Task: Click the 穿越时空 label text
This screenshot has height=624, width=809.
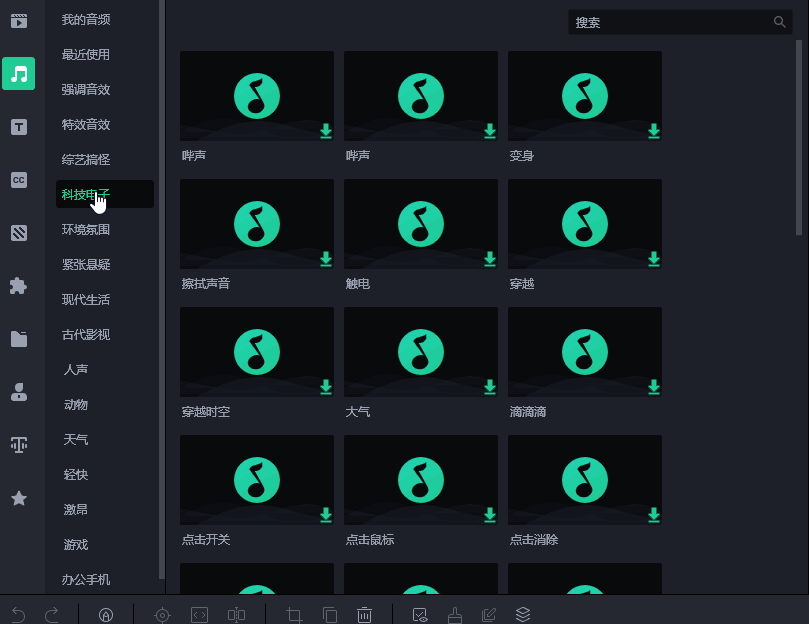Action: point(206,411)
